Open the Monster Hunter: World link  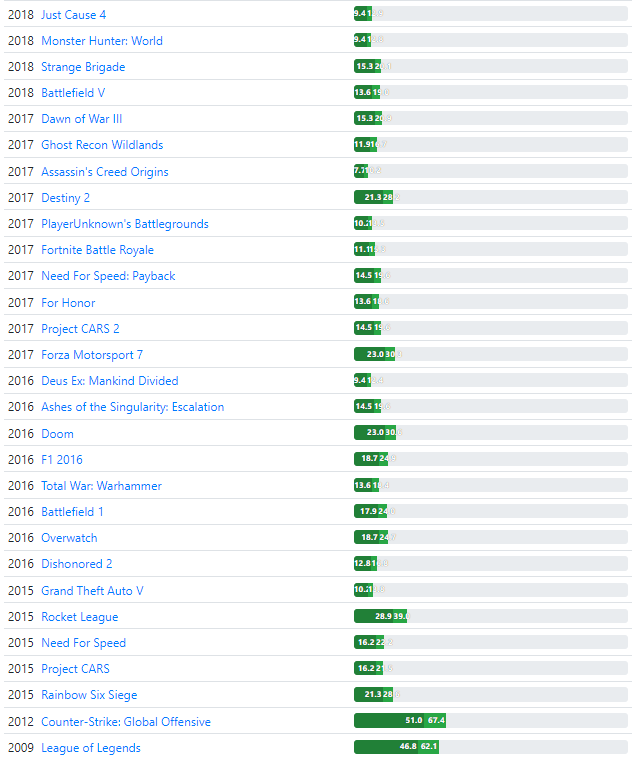pos(102,41)
